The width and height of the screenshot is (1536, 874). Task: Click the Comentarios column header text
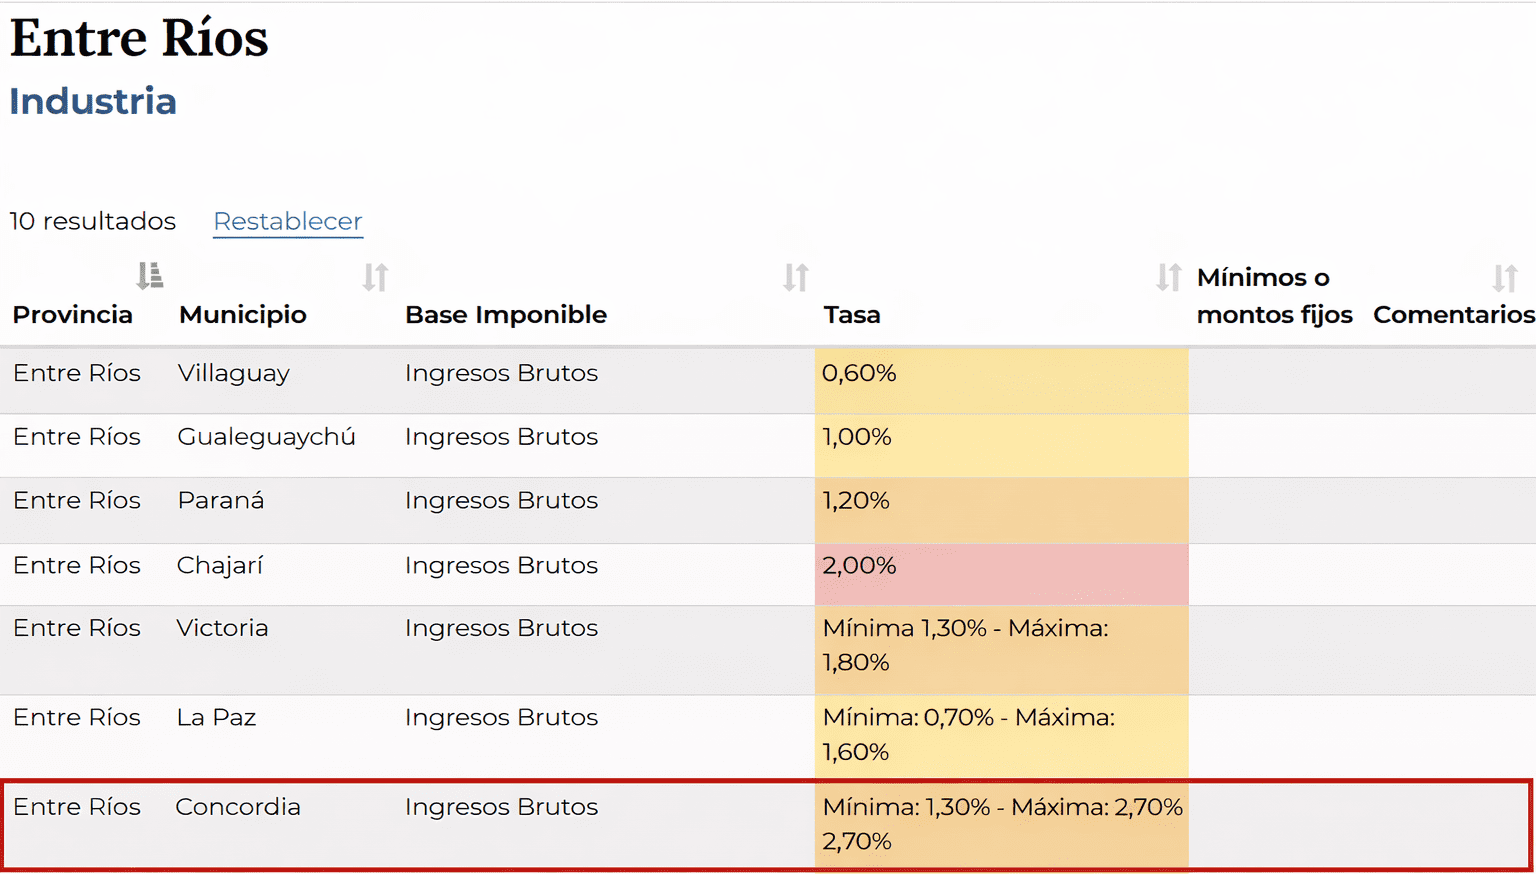(x=1453, y=315)
